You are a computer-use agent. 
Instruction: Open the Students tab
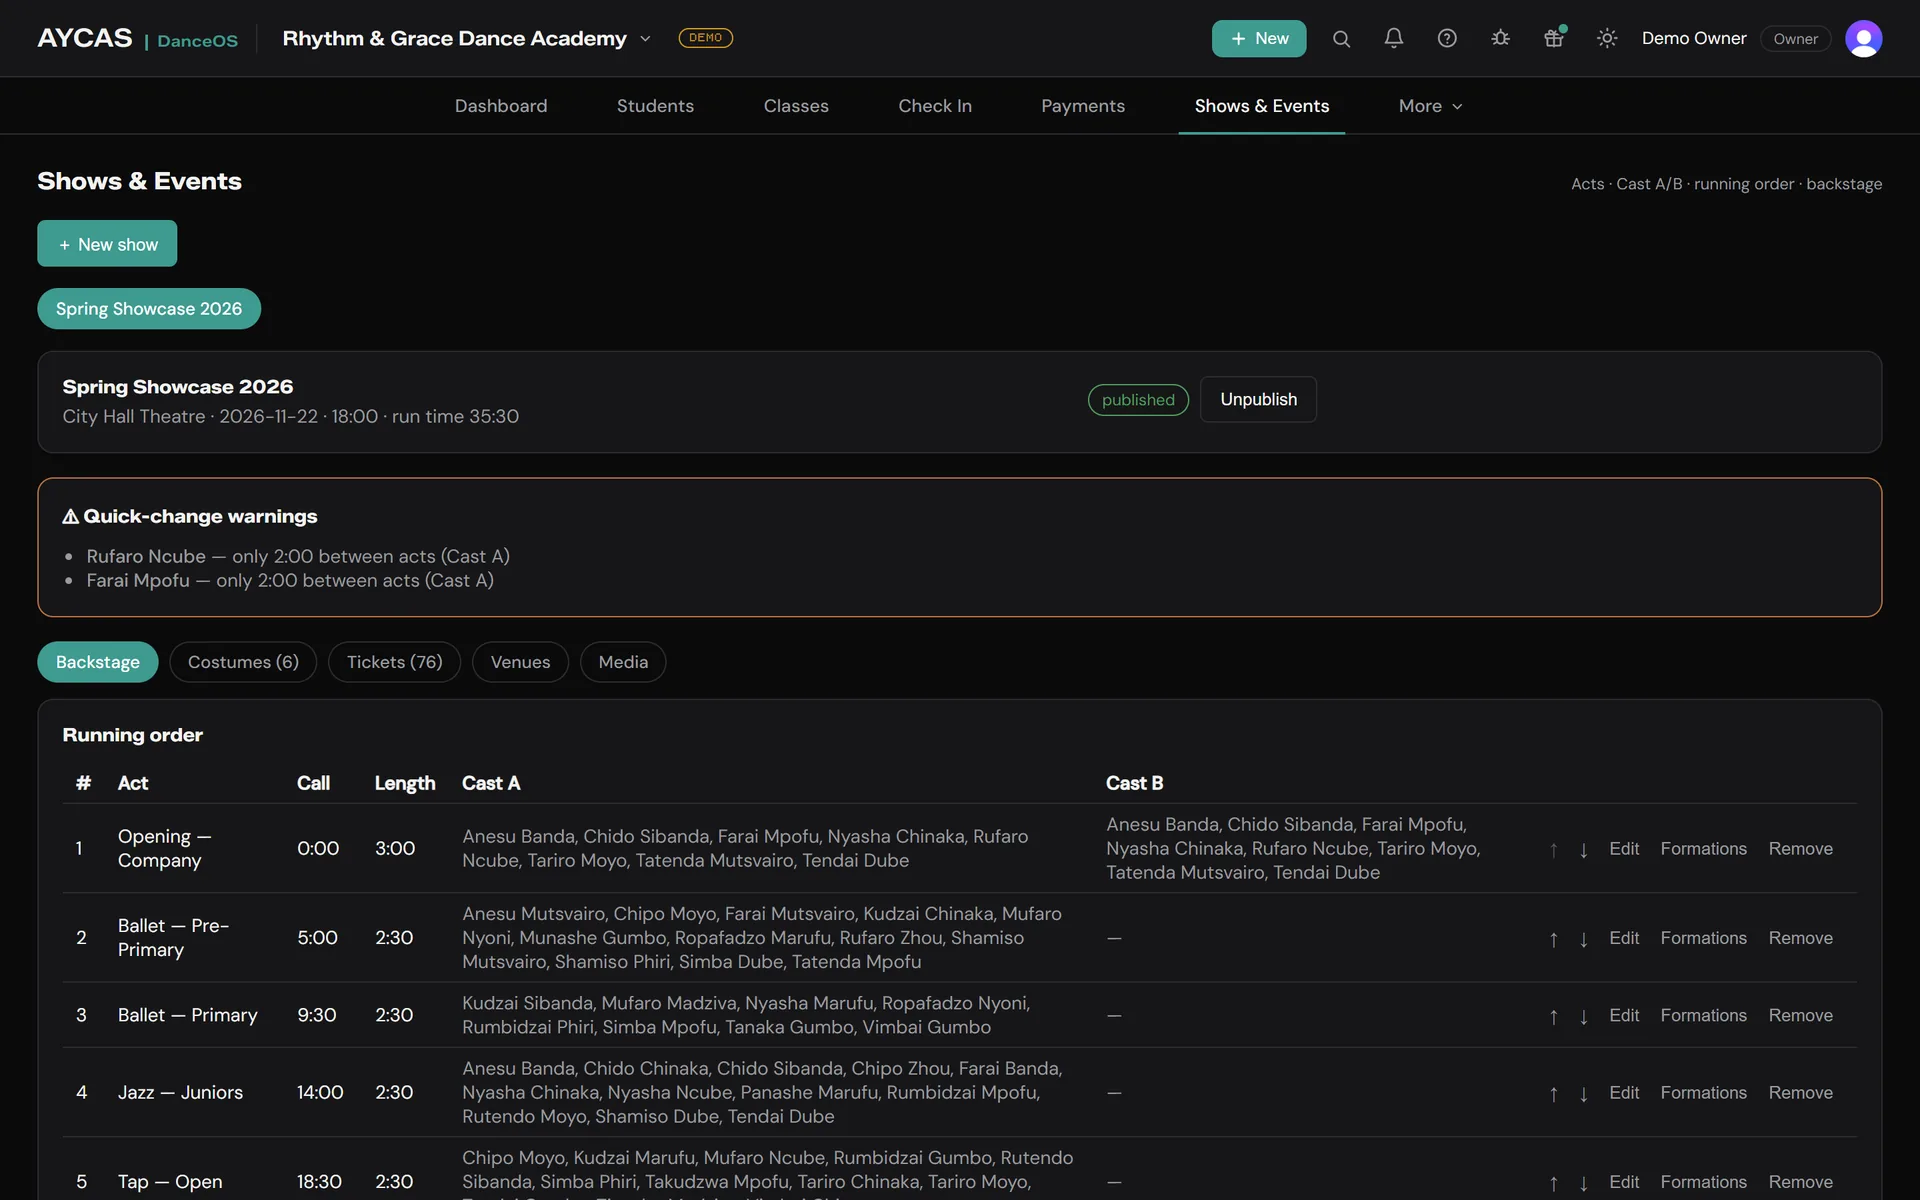click(x=655, y=106)
